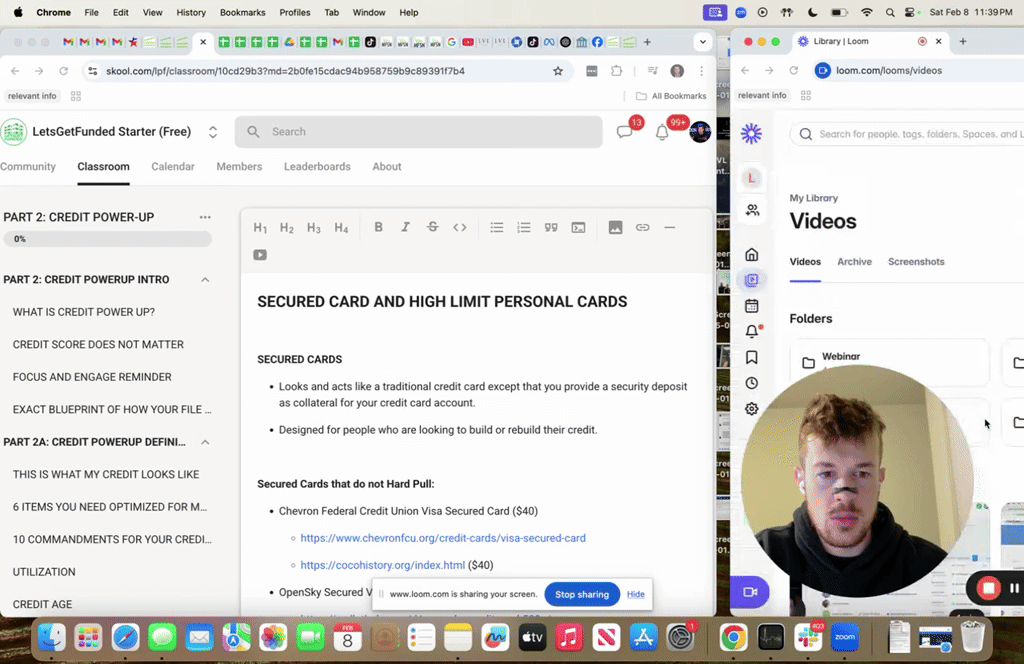Apply Heading 1 format in editor
1024x664 pixels.
click(x=260, y=227)
